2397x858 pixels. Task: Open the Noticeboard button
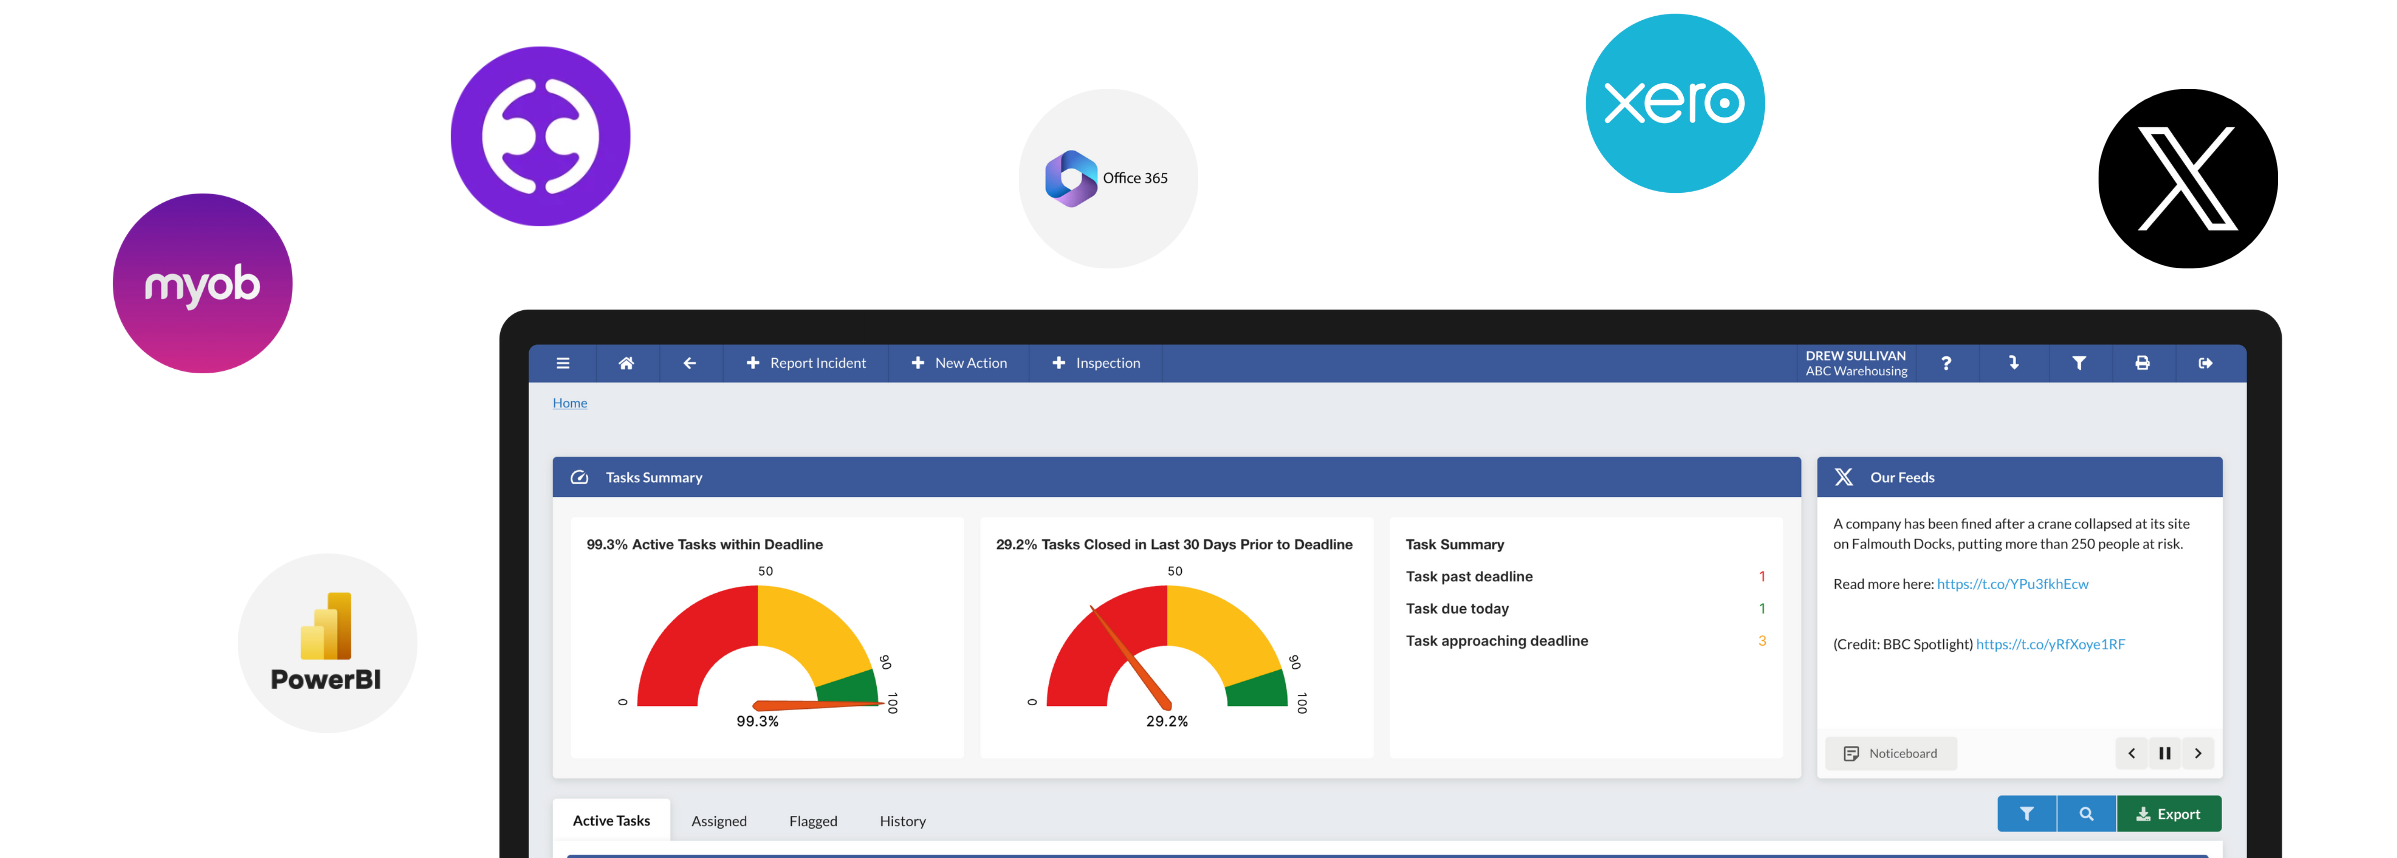[x=1891, y=753]
